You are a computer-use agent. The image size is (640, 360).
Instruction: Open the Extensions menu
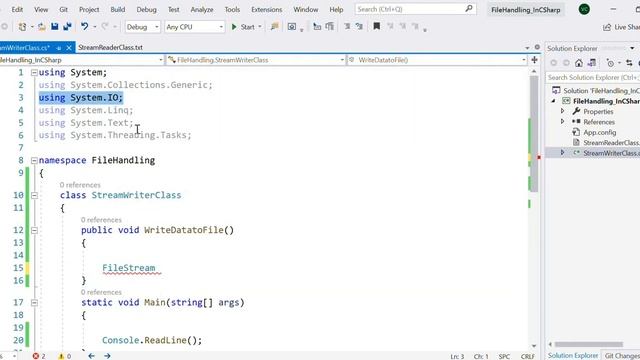267,9
